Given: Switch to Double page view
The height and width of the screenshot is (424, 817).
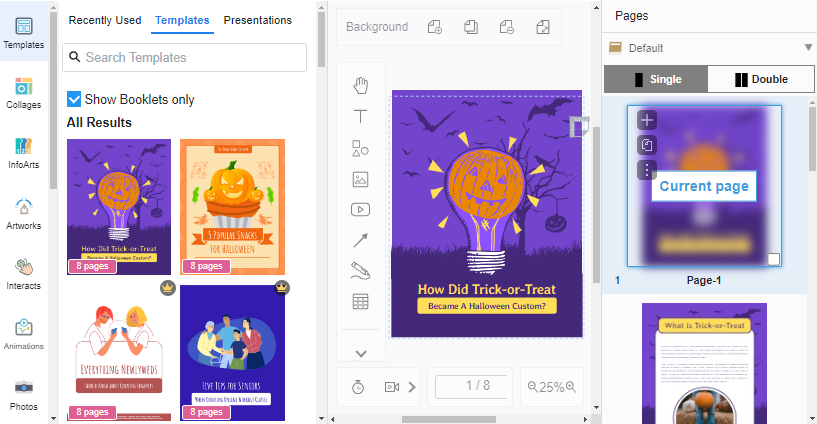Looking at the screenshot, I should [761, 79].
